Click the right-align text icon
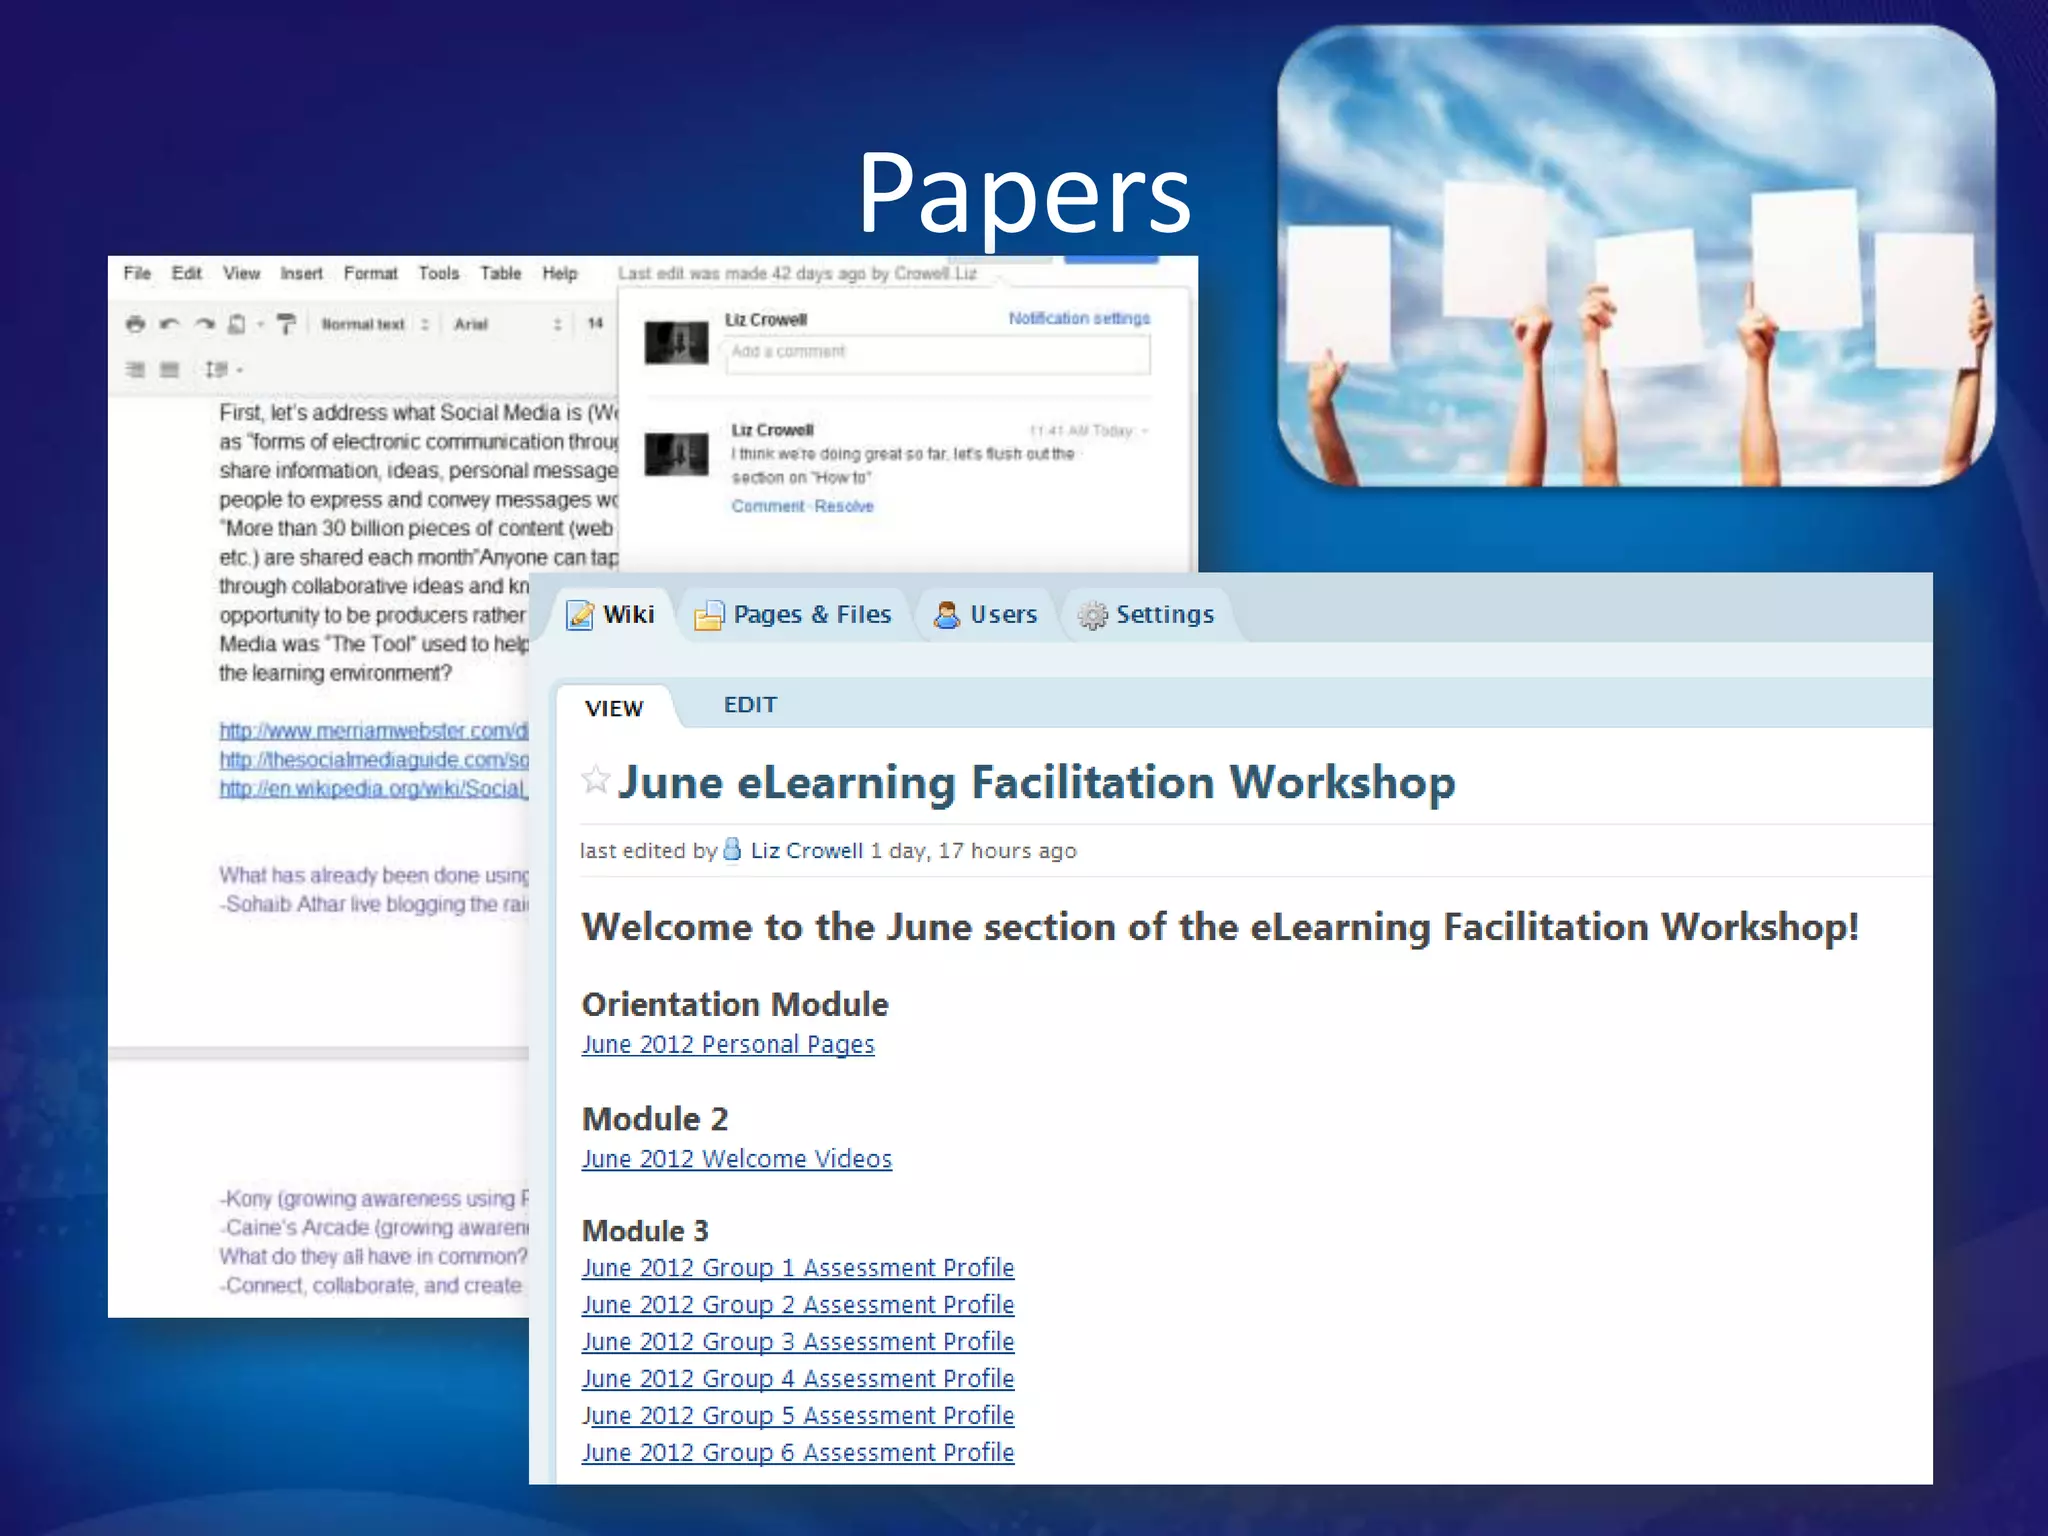The image size is (2048, 1536). tap(135, 370)
